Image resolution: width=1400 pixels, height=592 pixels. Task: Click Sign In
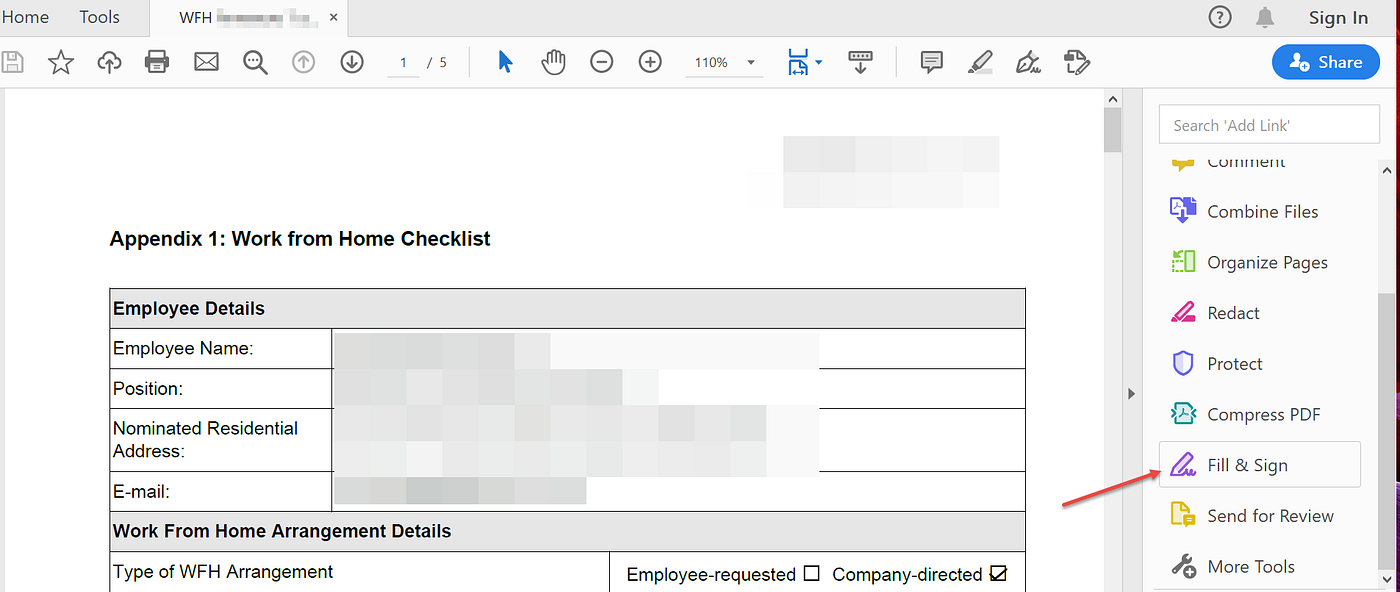[1338, 17]
